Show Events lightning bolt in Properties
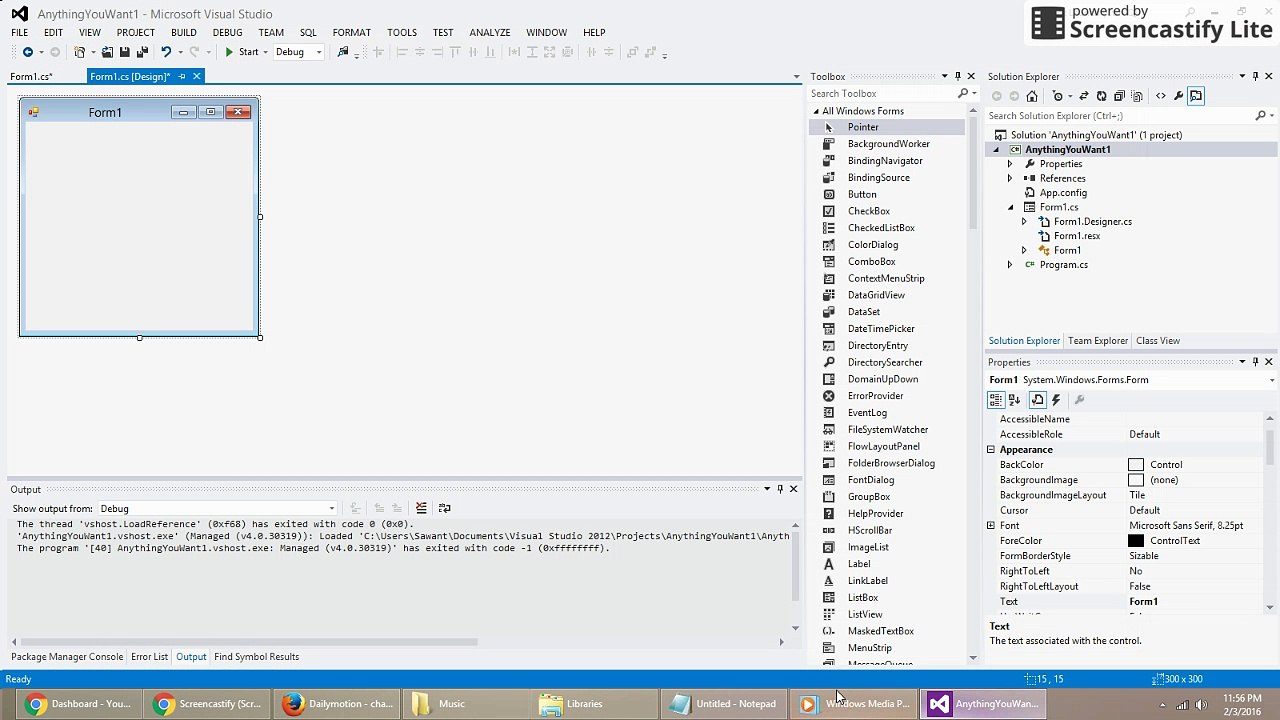This screenshot has height=720, width=1280. point(1056,400)
